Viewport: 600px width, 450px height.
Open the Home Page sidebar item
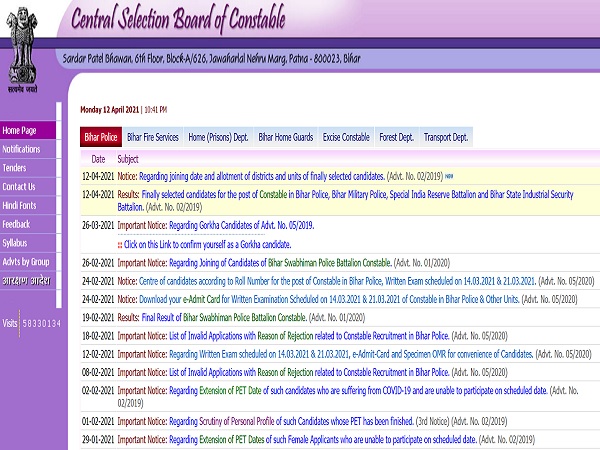click(x=19, y=130)
